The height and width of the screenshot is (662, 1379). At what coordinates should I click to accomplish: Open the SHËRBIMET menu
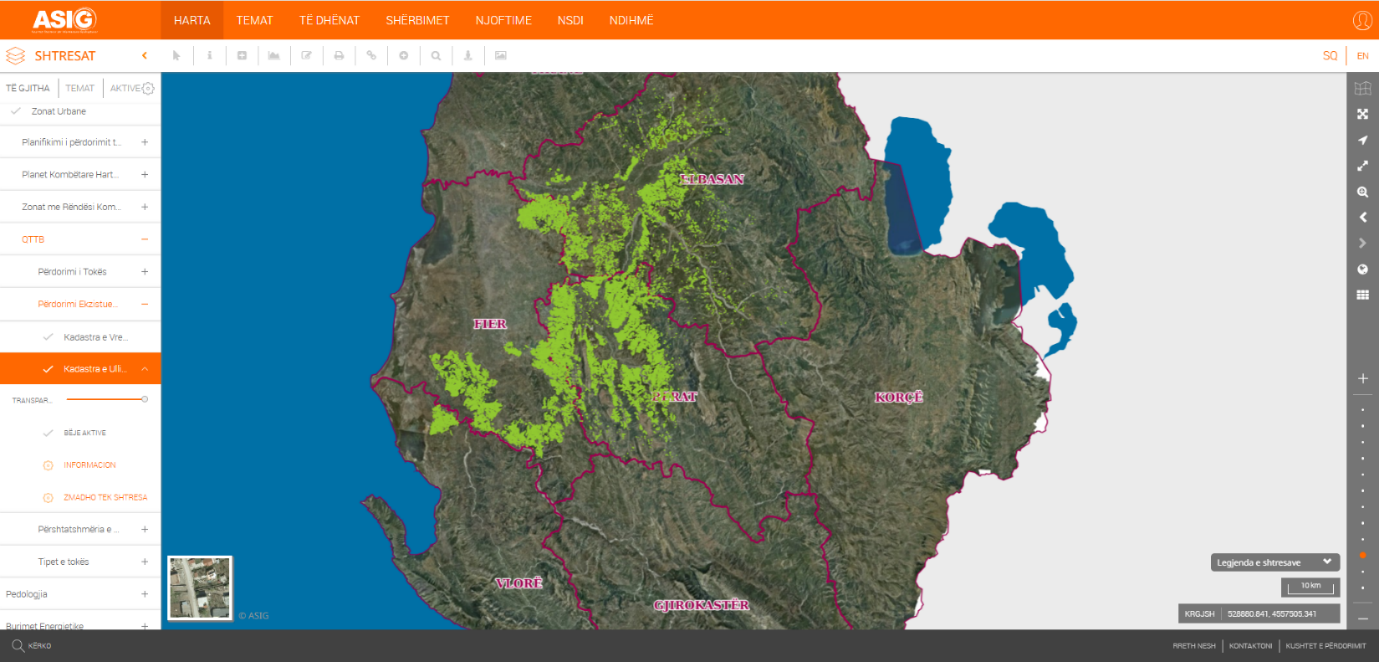417,20
